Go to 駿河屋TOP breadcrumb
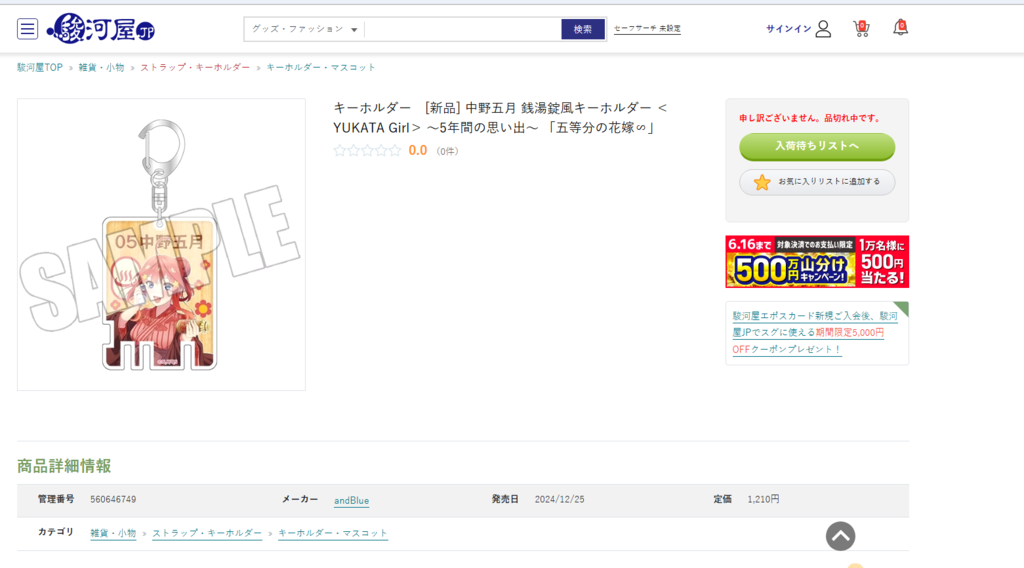1024x568 pixels. (40, 67)
